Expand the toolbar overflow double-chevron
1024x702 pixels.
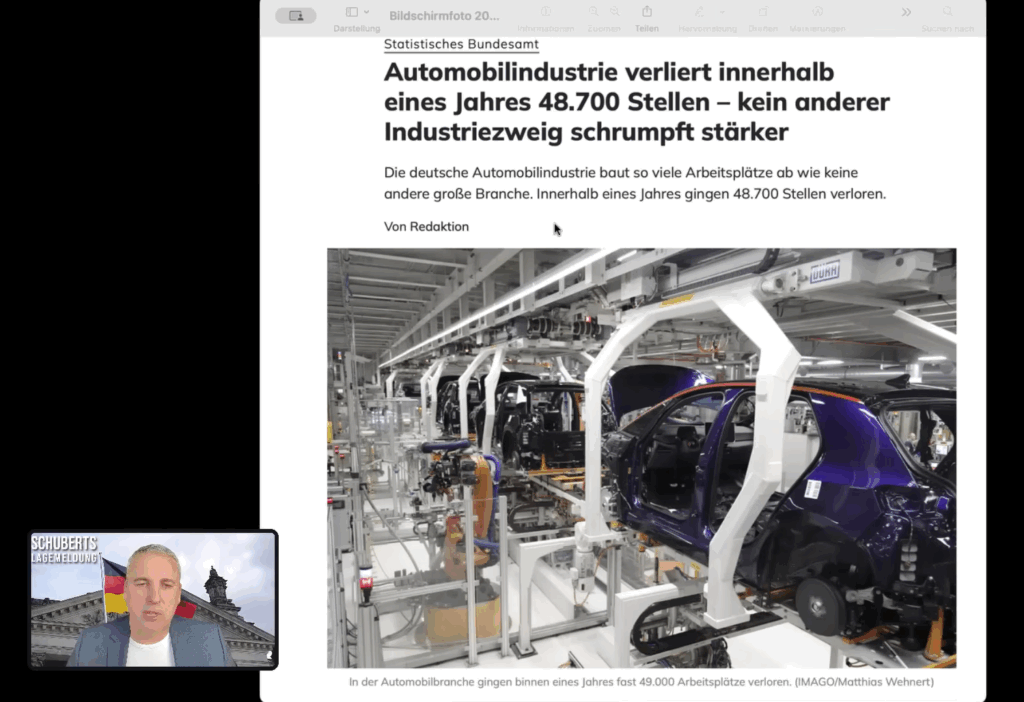906,12
